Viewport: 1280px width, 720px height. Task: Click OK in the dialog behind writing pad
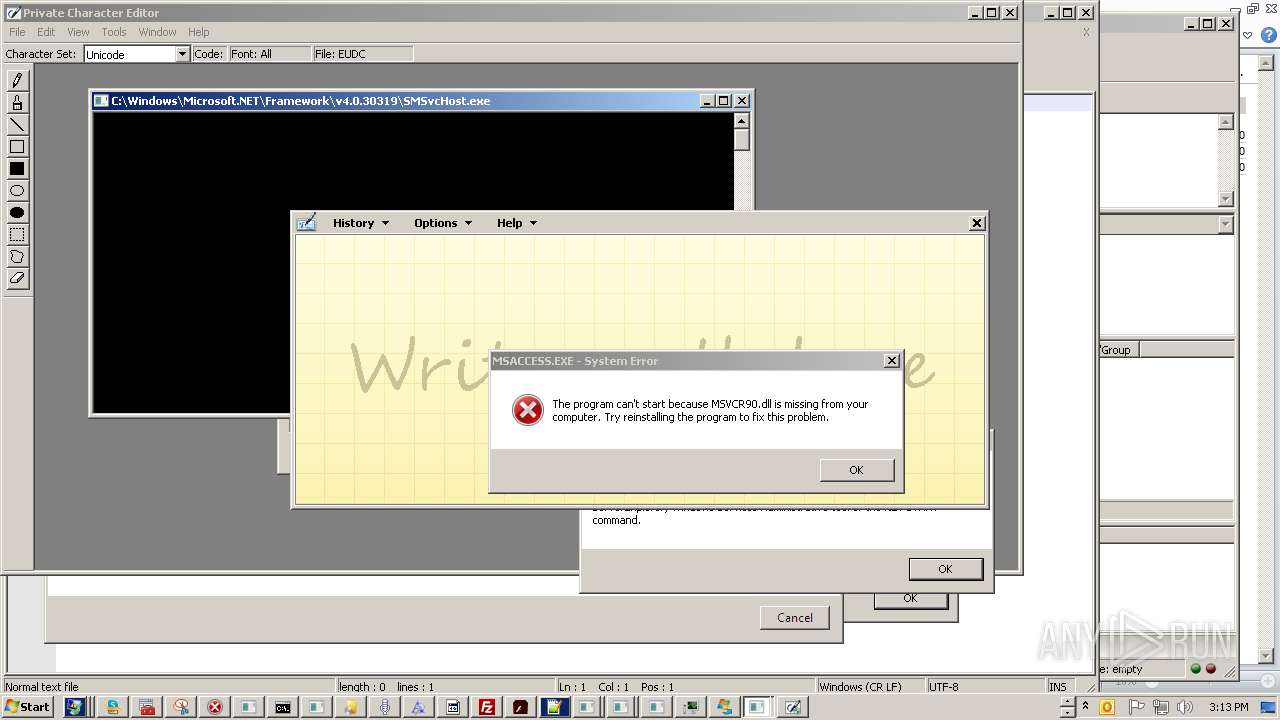[945, 568]
